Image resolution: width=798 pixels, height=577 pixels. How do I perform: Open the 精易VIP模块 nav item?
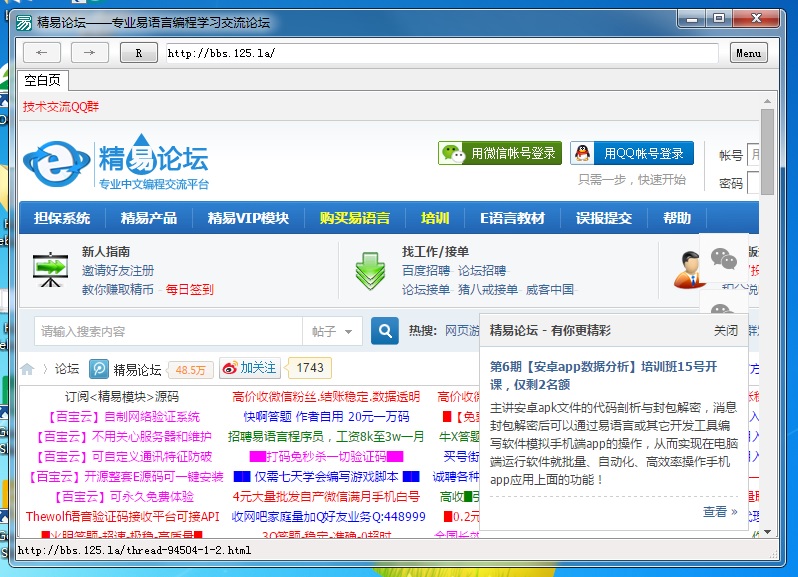point(248,218)
